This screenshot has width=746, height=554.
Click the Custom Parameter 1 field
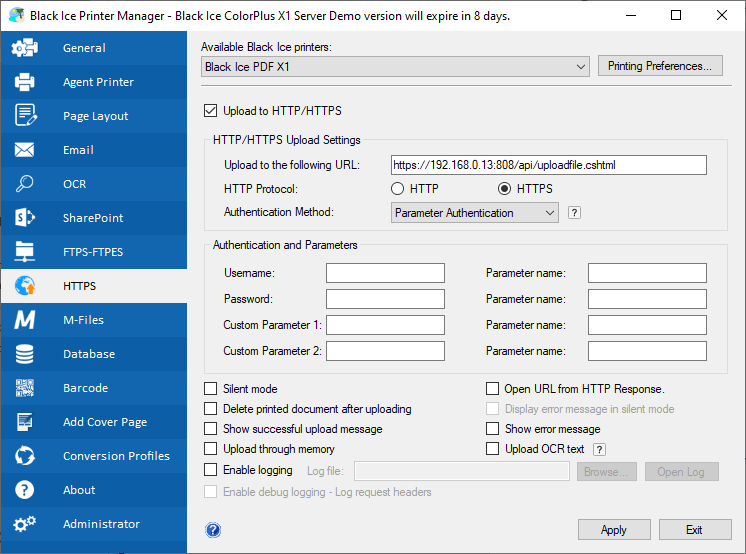[x=385, y=325]
